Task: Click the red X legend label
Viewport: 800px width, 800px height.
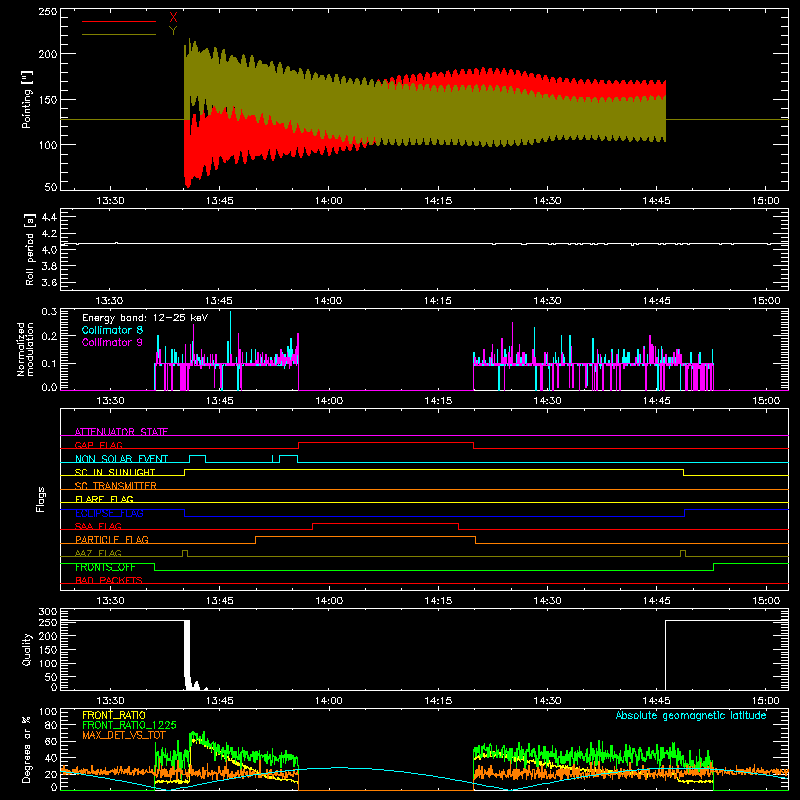Action: 173,18
